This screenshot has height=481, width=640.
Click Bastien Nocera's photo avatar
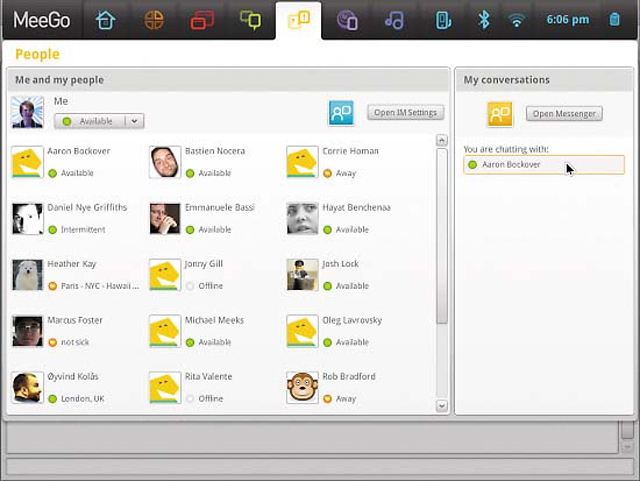click(165, 162)
